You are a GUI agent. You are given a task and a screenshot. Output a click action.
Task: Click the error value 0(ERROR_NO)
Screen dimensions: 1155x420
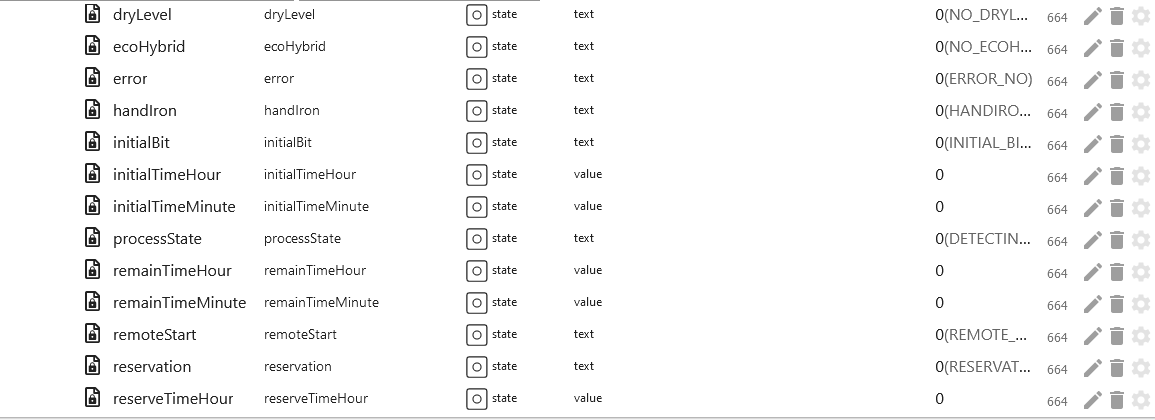[983, 79]
